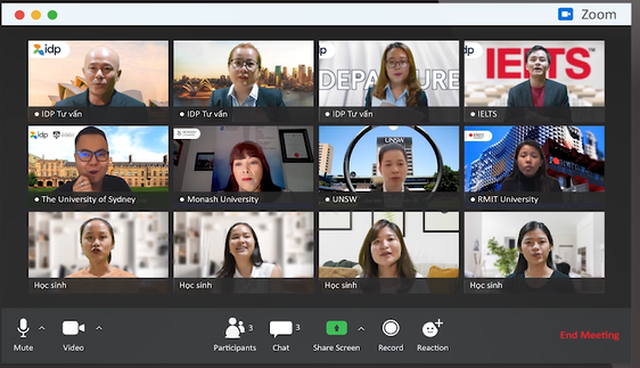Expand Share Screen options arrow

pos(361,329)
